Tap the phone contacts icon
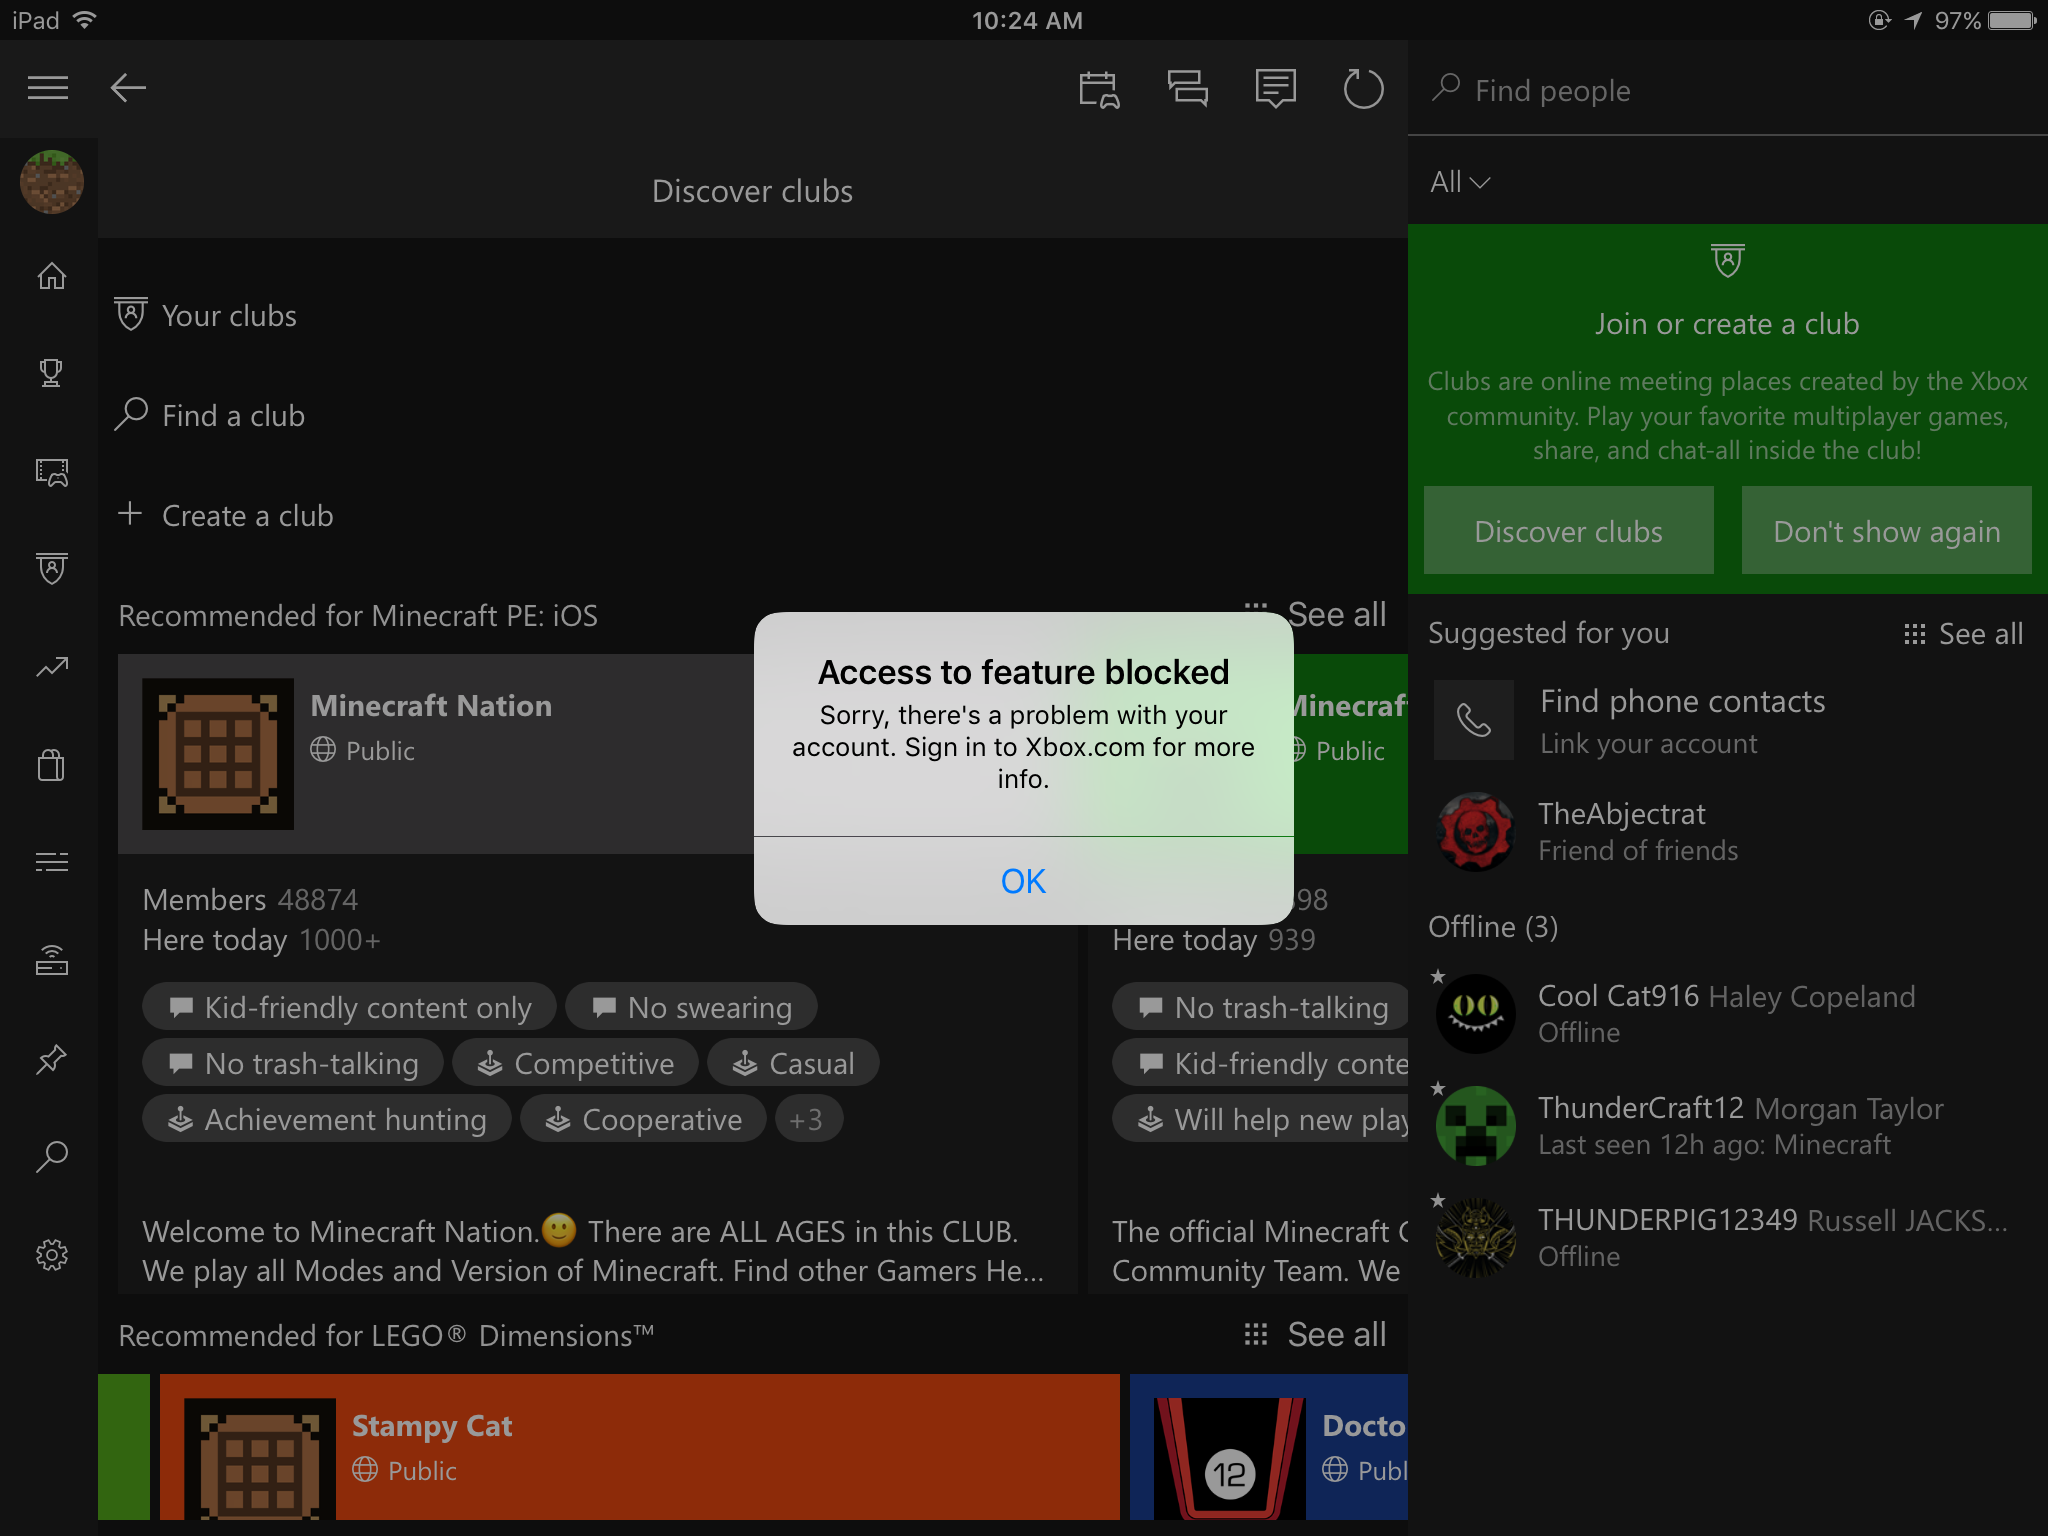This screenshot has height=1536, width=2048. coord(1474,721)
